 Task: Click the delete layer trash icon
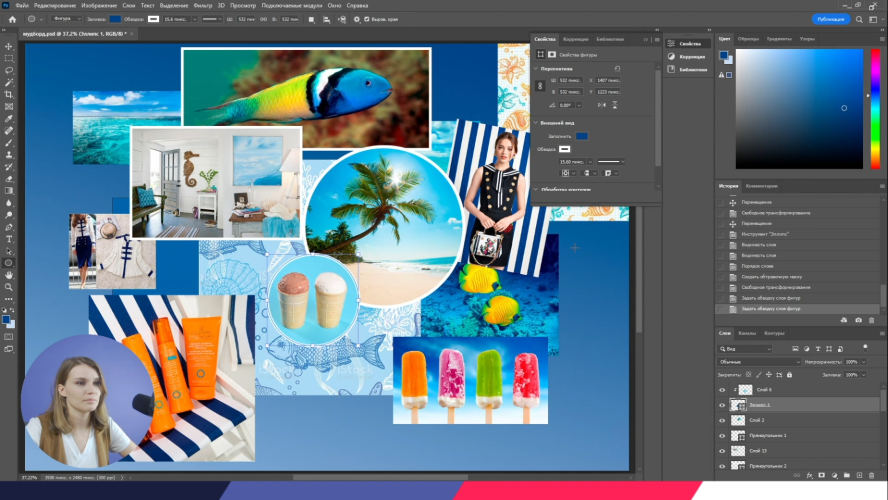tap(872, 476)
